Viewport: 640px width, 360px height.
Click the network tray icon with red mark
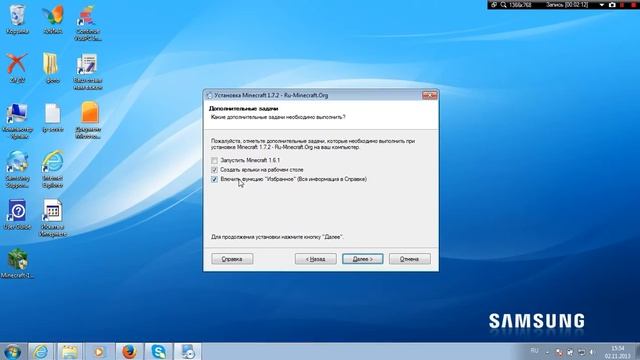(x=559, y=351)
